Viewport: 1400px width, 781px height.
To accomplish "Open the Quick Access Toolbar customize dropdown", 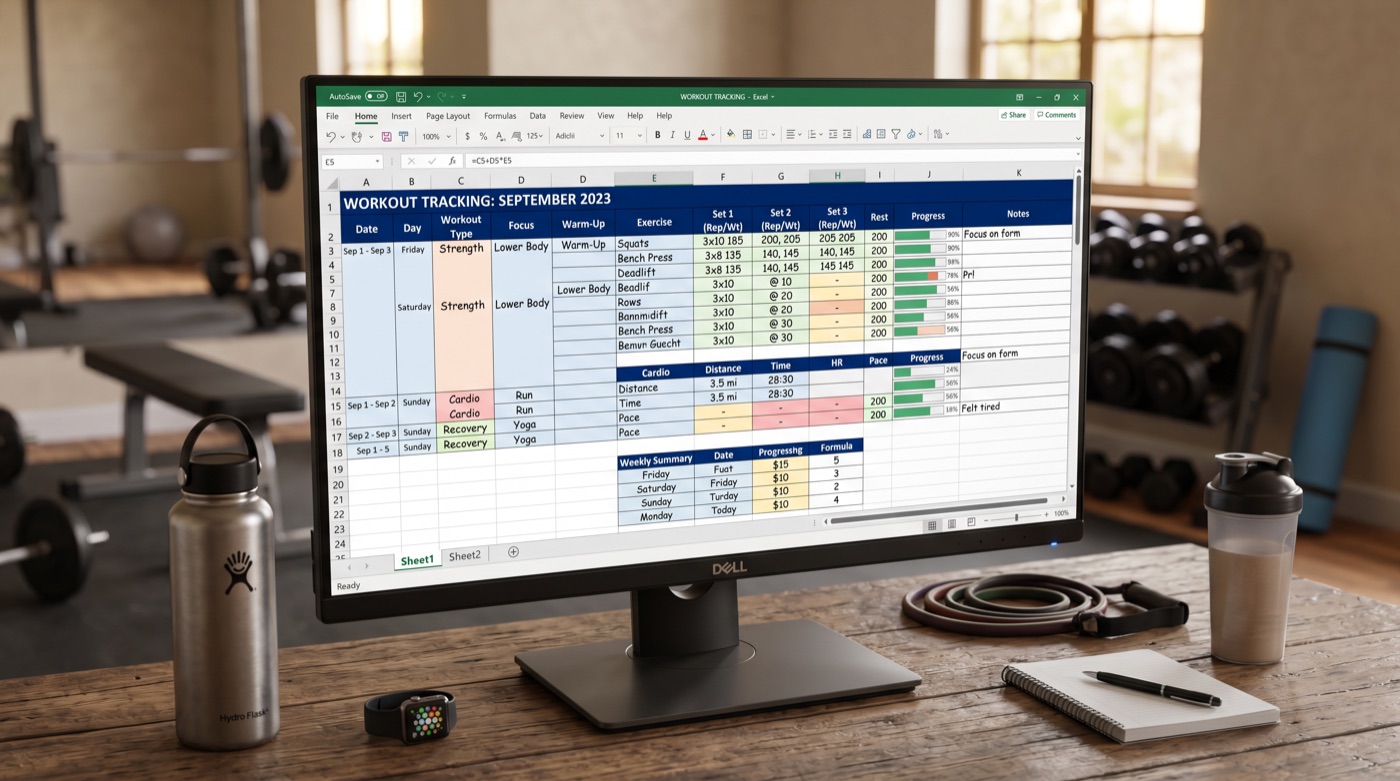I will pyautogui.click(x=464, y=97).
